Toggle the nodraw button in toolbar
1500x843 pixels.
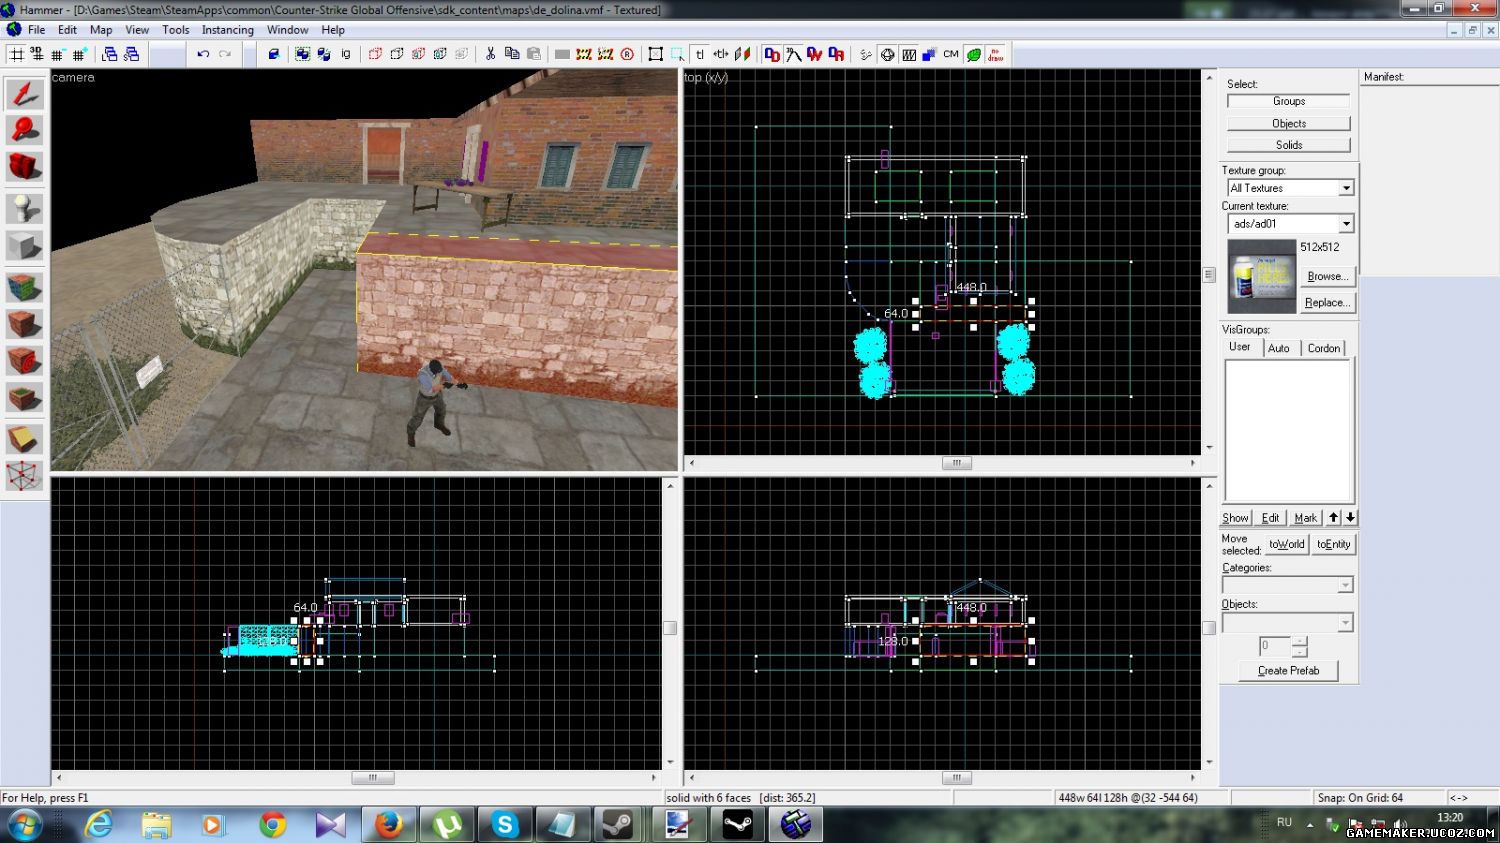click(x=995, y=54)
